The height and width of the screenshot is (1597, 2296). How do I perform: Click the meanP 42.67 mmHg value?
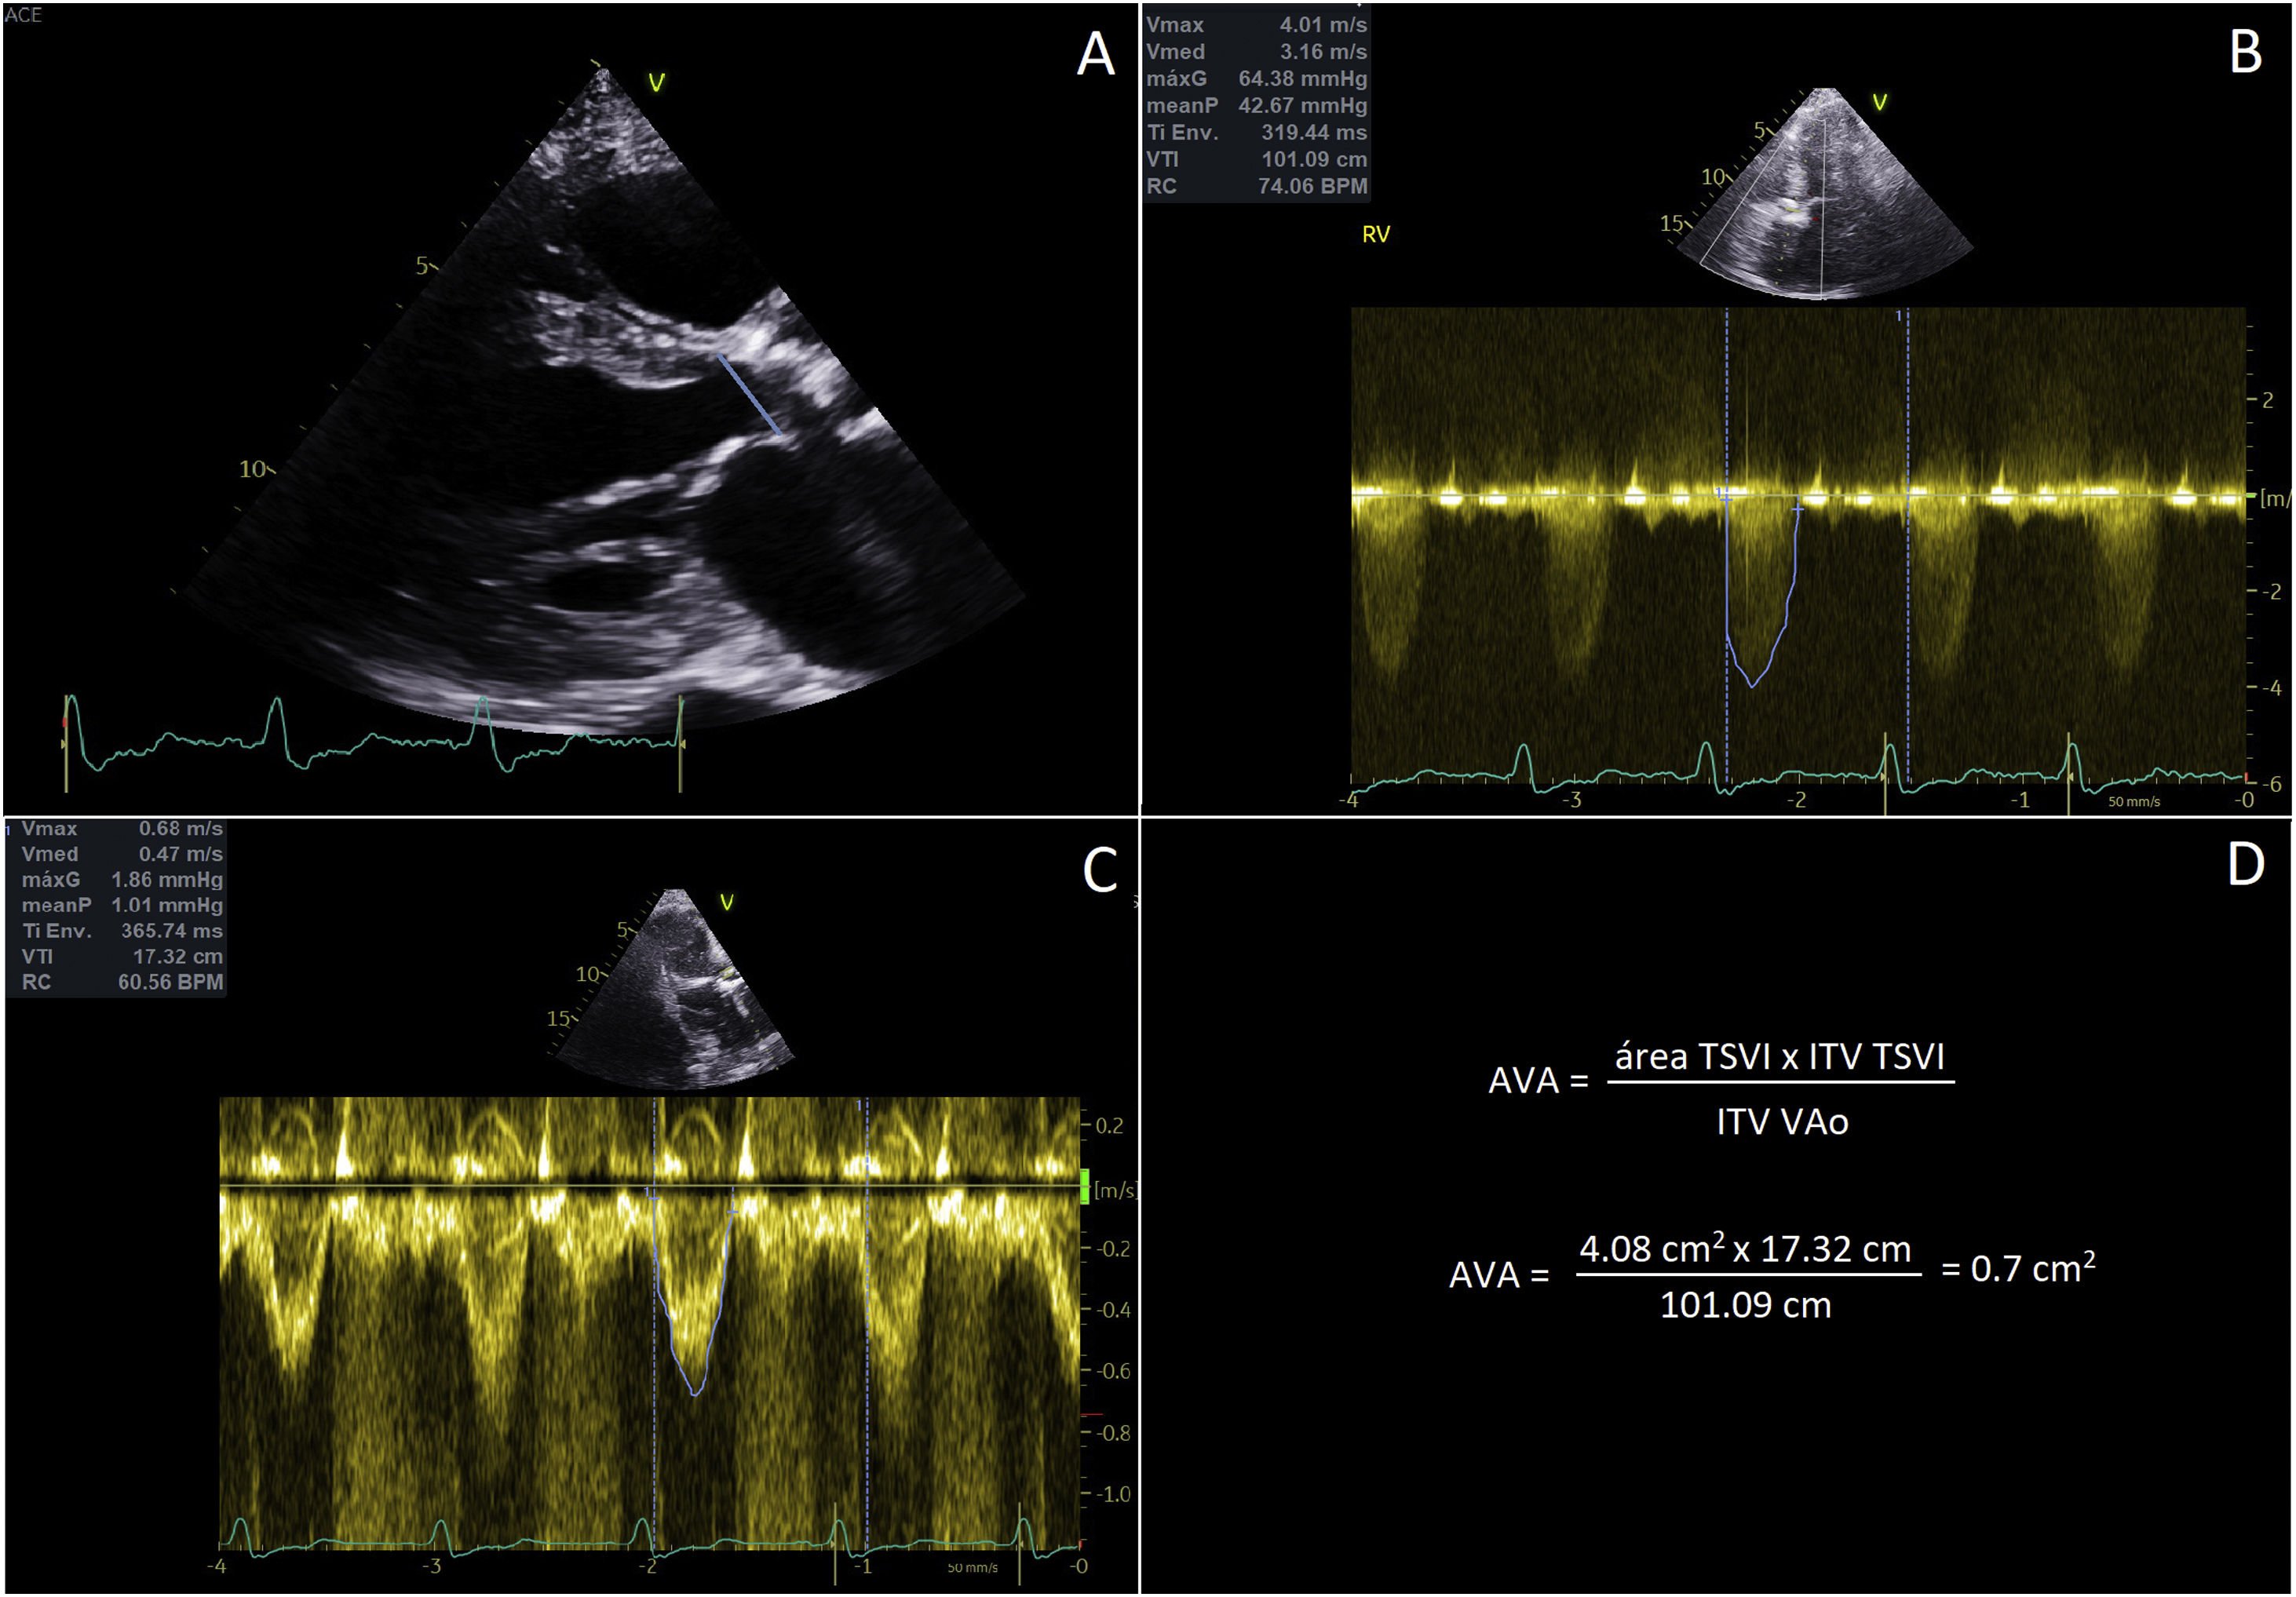pyautogui.click(x=1302, y=106)
